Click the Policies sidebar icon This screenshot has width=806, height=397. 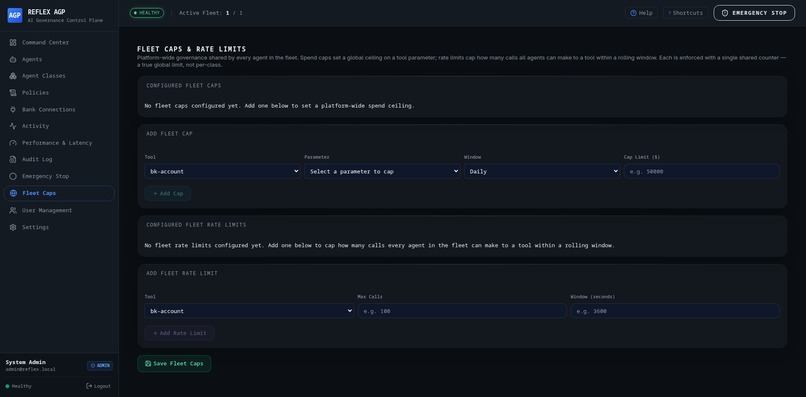[13, 93]
